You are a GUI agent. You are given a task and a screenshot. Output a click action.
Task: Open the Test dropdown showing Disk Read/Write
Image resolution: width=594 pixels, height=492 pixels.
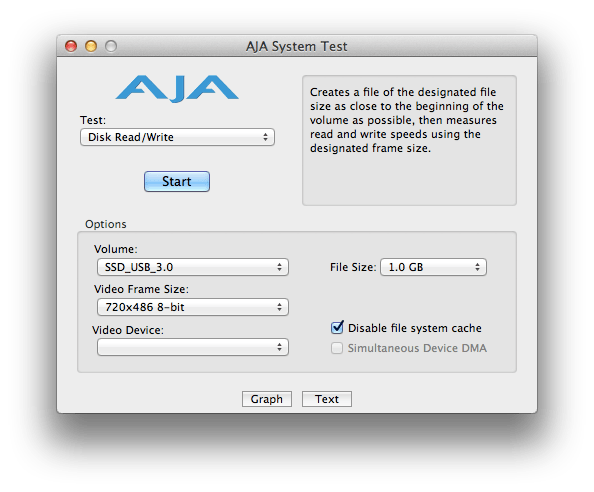tap(177, 137)
